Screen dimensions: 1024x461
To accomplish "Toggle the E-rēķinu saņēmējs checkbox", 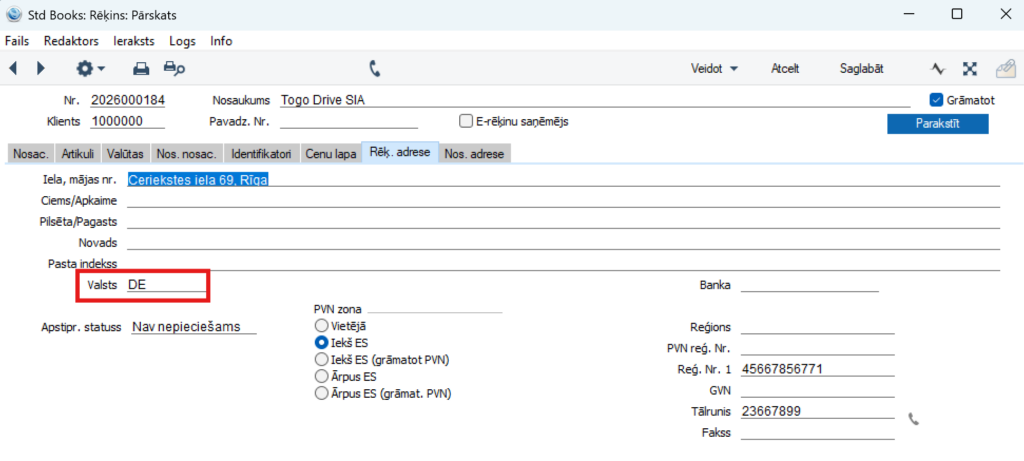I will tap(466, 121).
